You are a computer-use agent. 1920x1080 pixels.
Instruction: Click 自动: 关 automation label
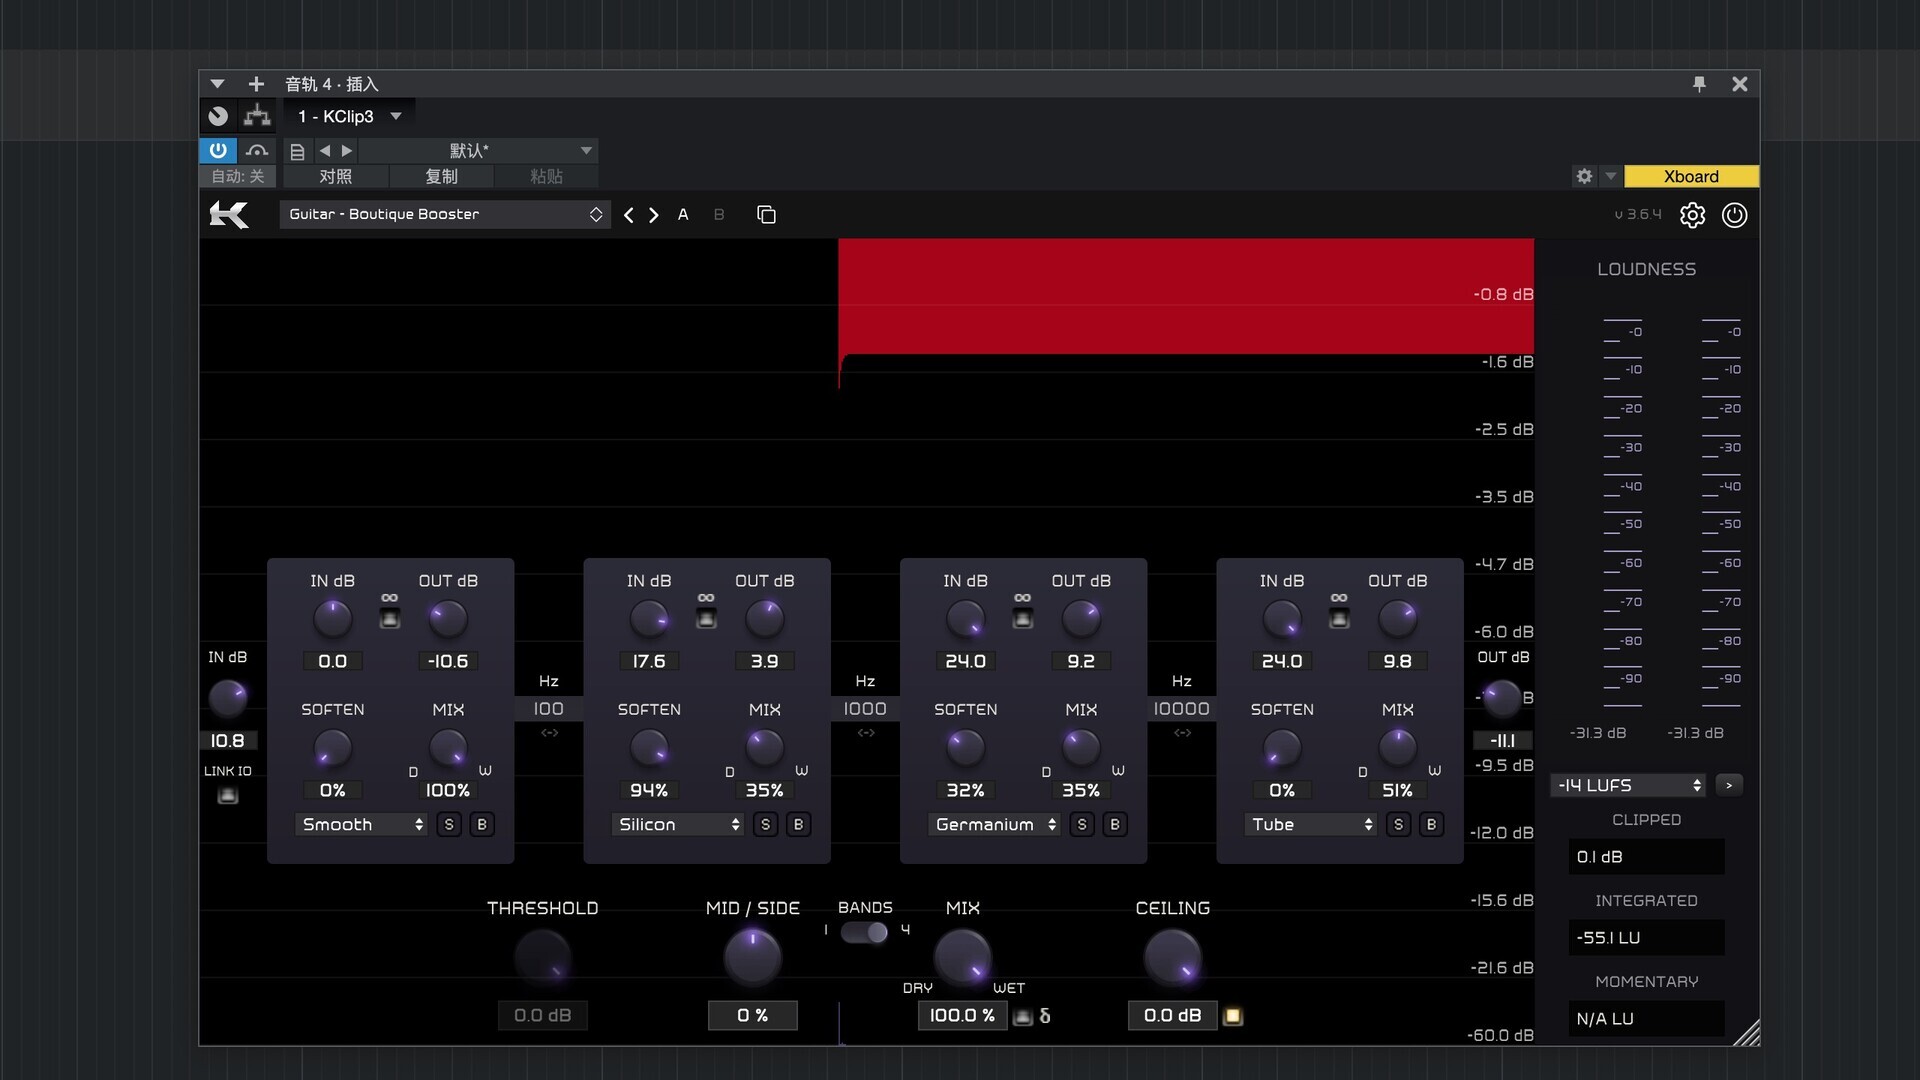pyautogui.click(x=238, y=176)
